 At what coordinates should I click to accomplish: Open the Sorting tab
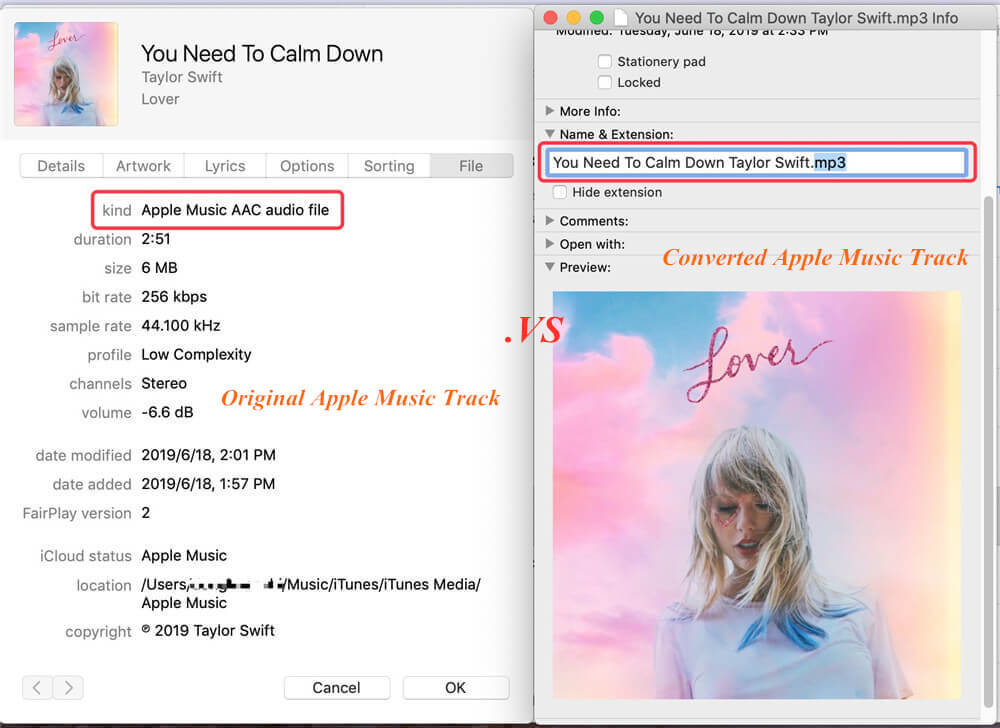tap(389, 166)
